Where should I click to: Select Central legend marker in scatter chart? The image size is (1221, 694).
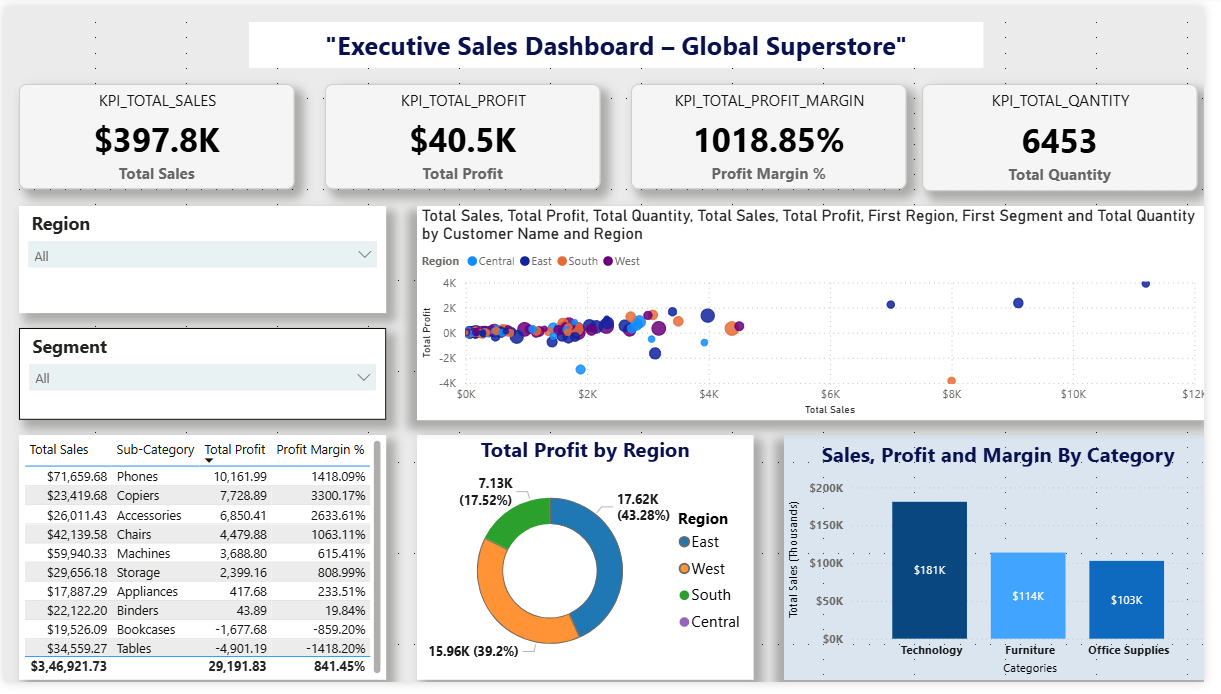tap(470, 261)
